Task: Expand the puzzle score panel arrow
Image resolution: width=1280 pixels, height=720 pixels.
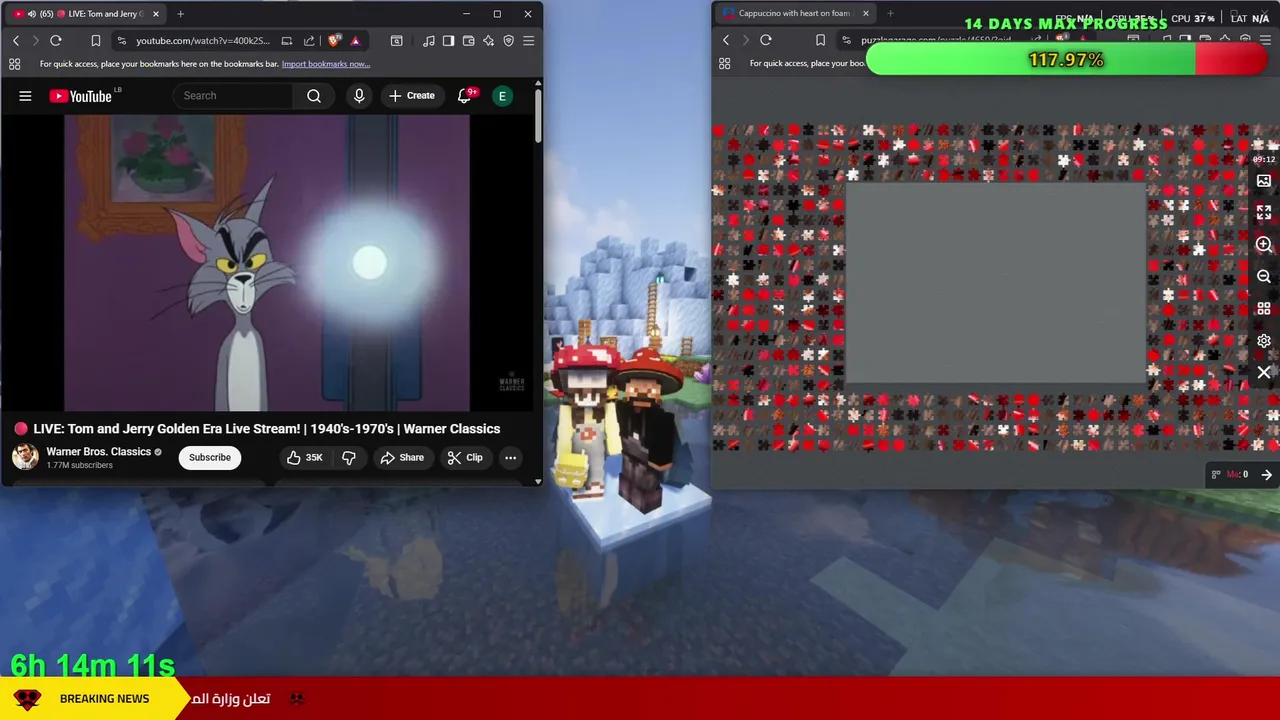Action: [1266, 475]
